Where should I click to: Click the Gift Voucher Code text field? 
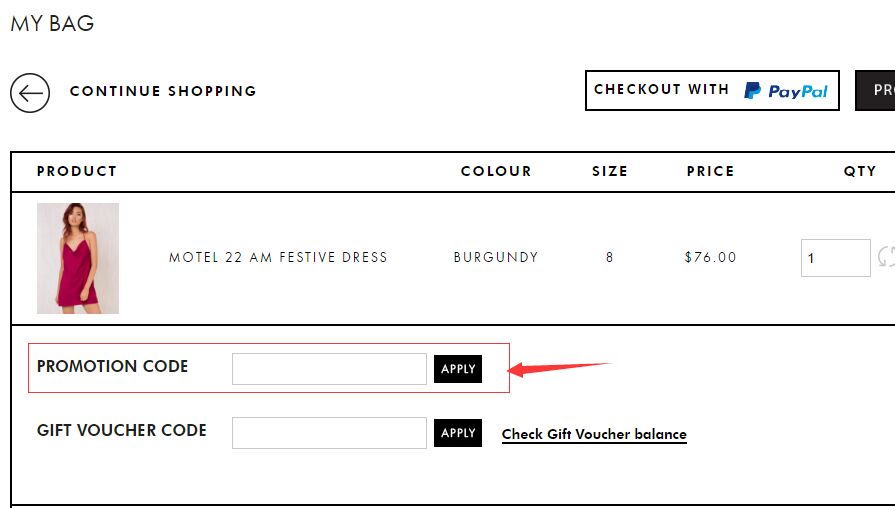click(x=329, y=433)
